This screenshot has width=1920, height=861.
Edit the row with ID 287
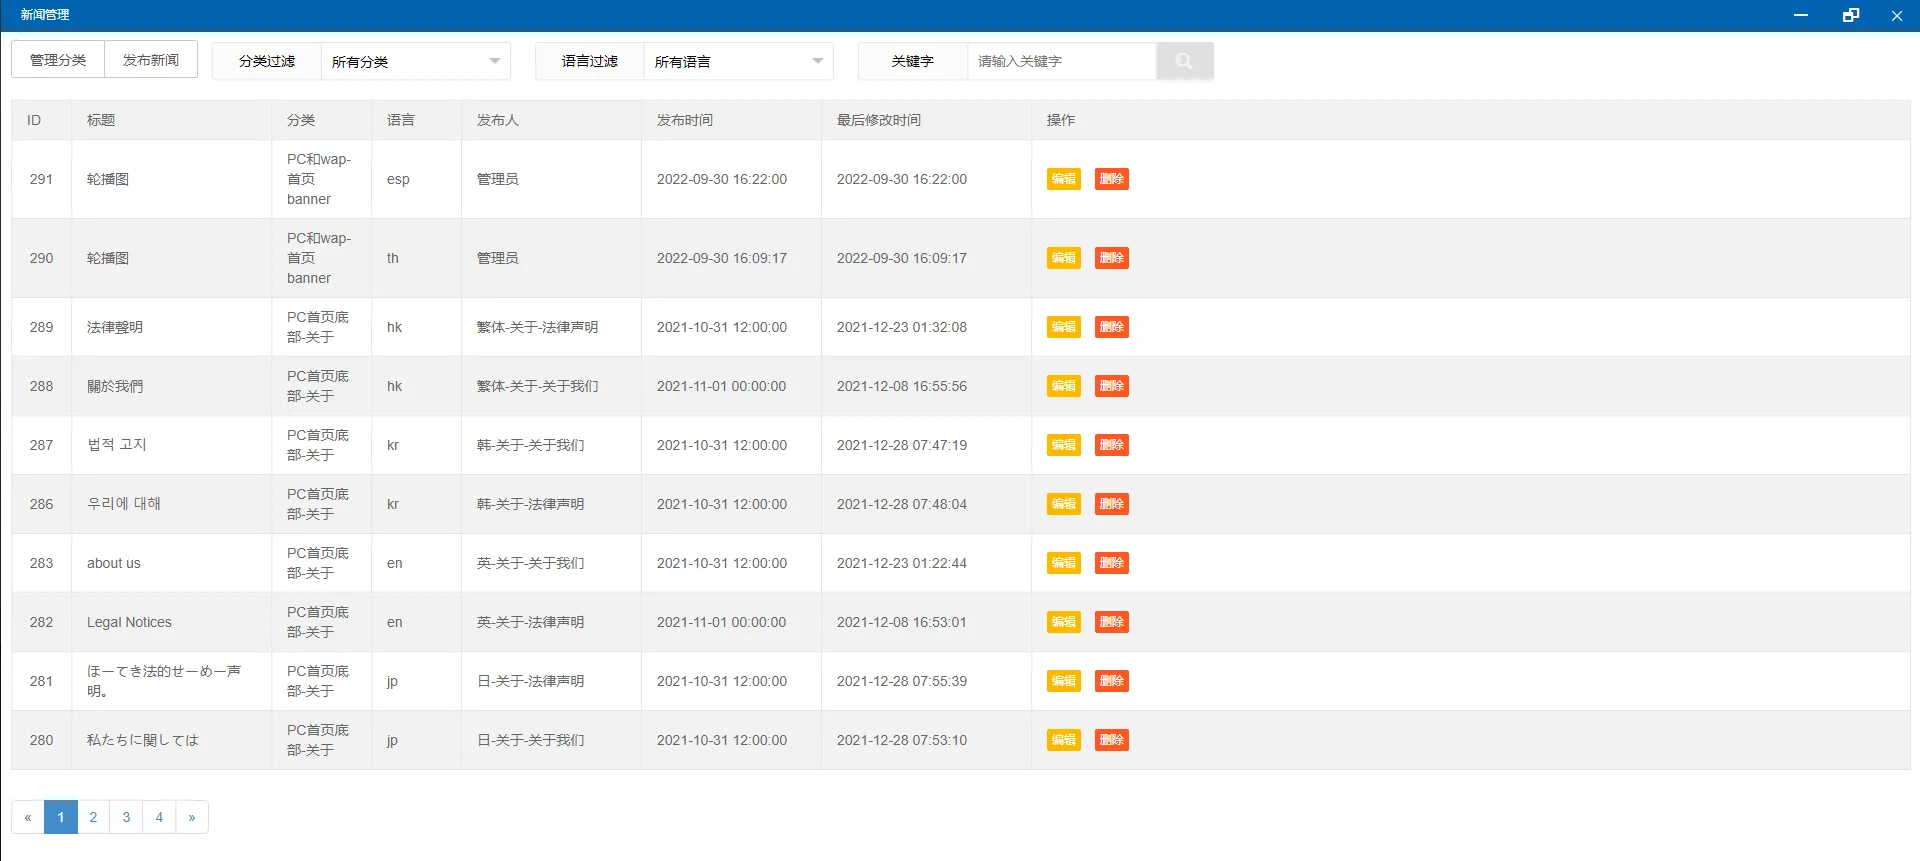click(1063, 445)
